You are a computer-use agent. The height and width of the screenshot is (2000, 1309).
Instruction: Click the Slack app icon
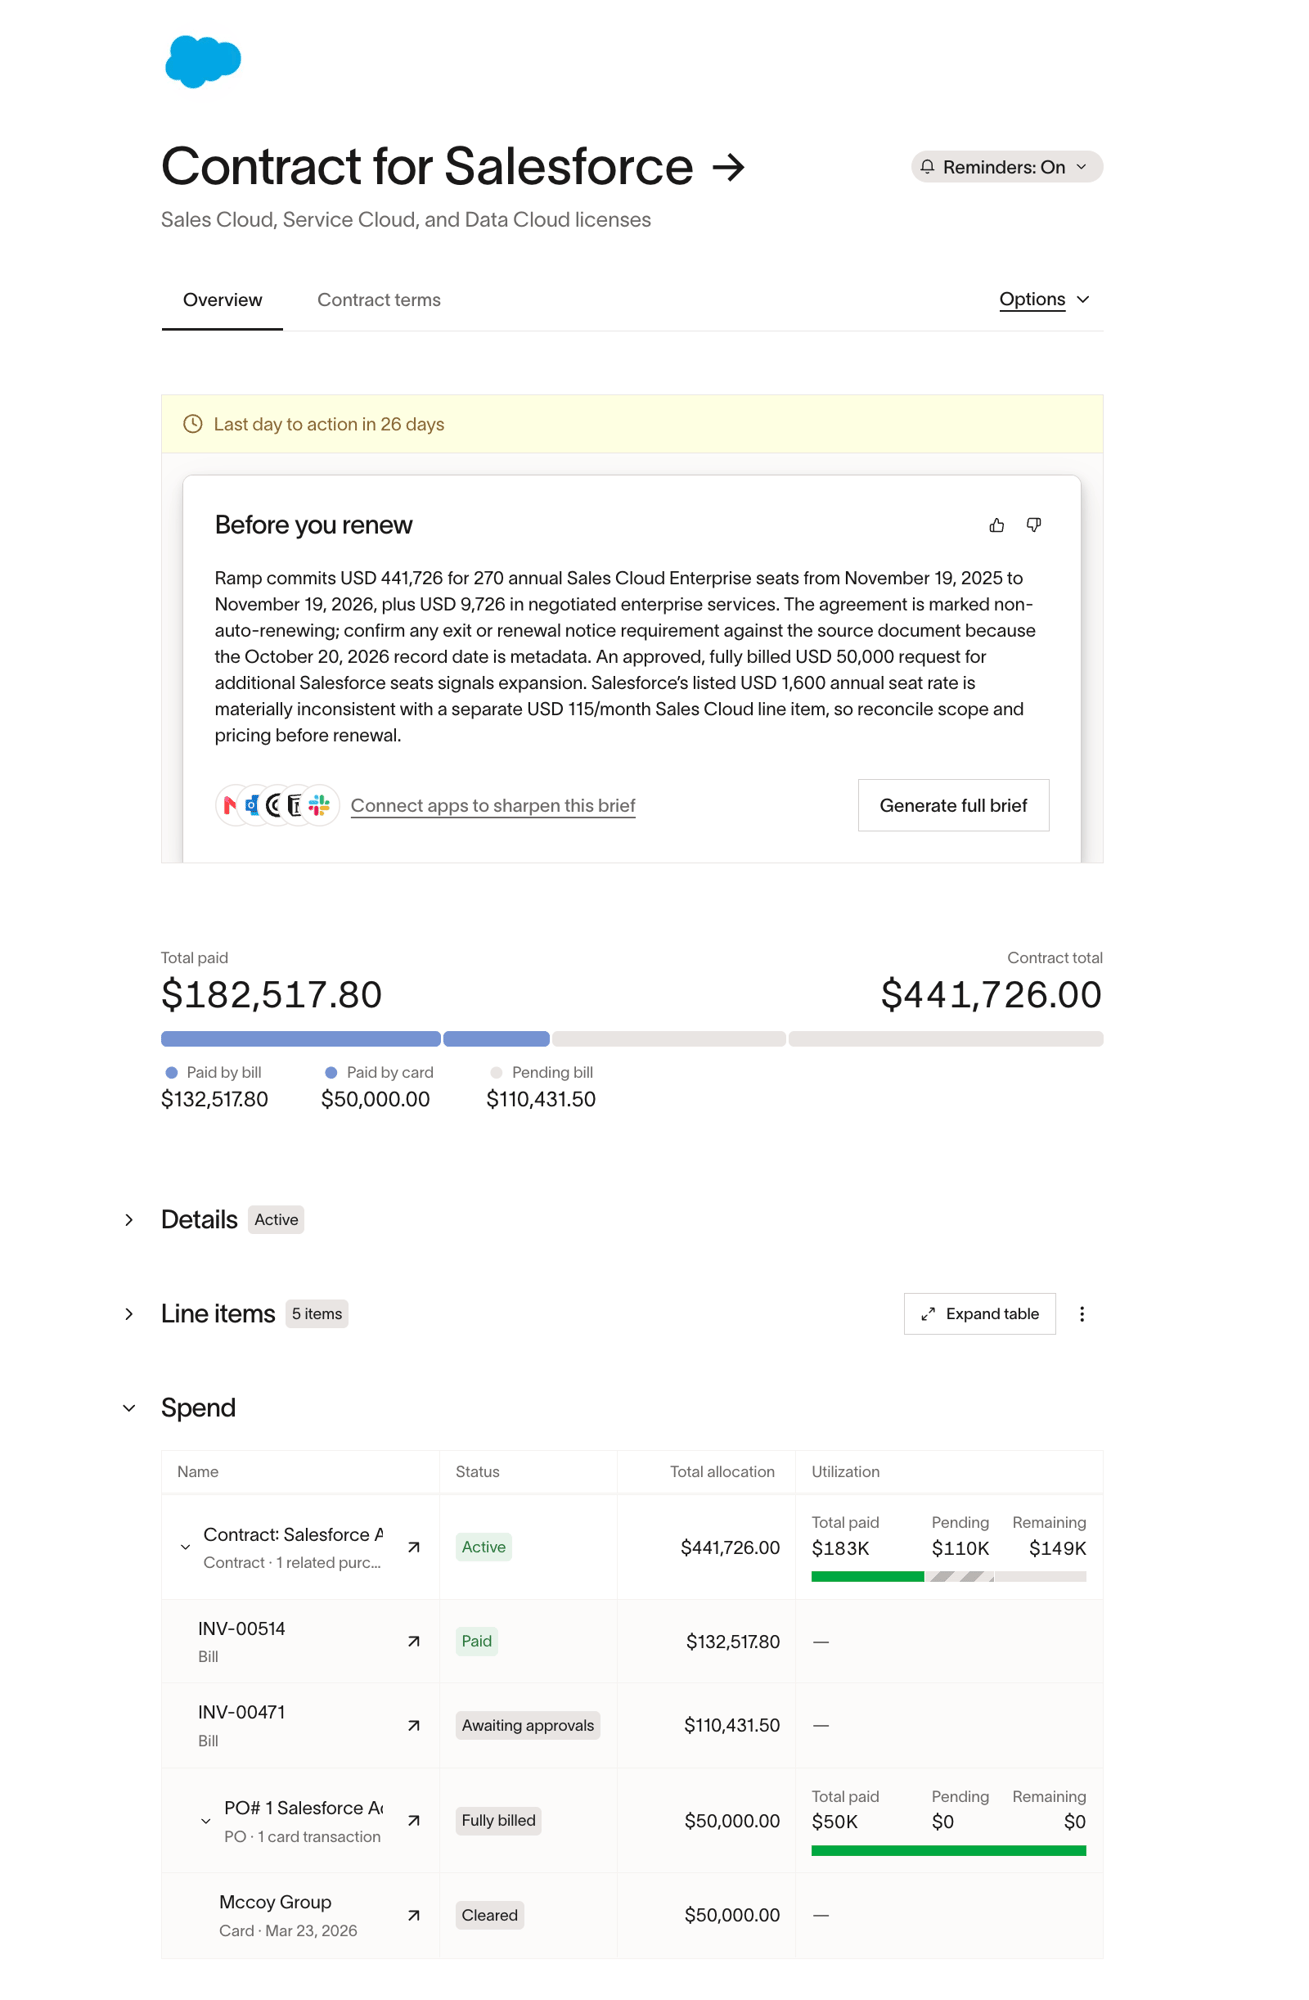[x=319, y=805]
